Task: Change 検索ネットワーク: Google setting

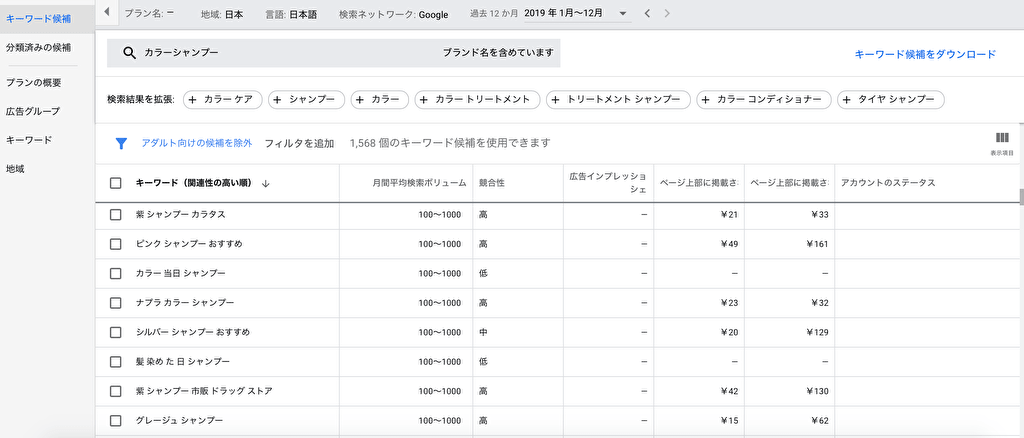Action: [394, 14]
